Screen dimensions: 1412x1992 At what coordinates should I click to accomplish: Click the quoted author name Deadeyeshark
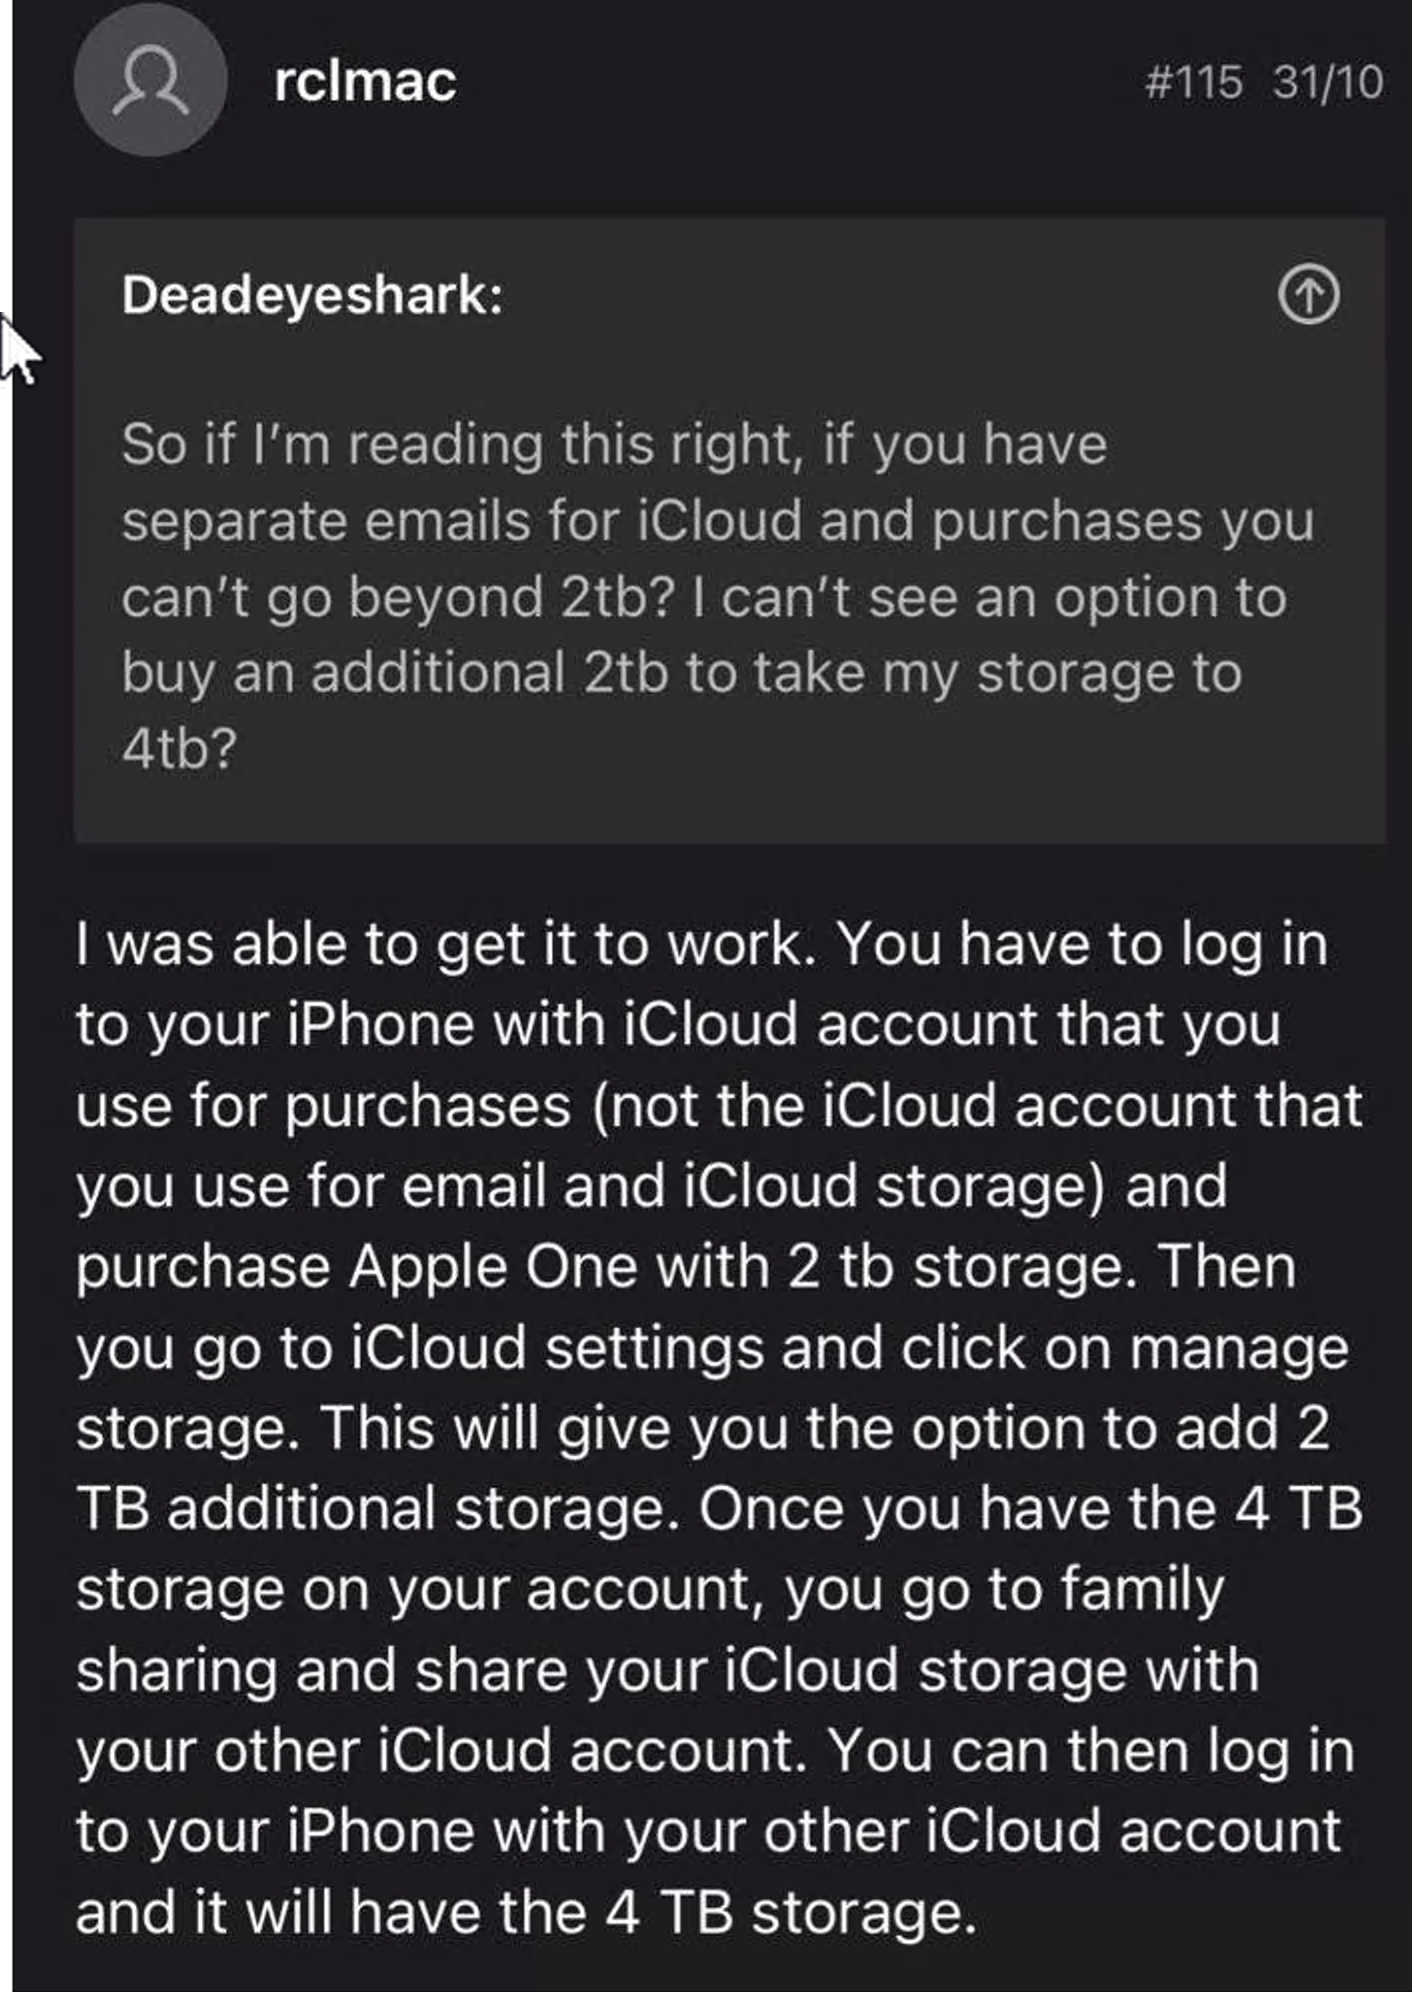pyautogui.click(x=312, y=296)
